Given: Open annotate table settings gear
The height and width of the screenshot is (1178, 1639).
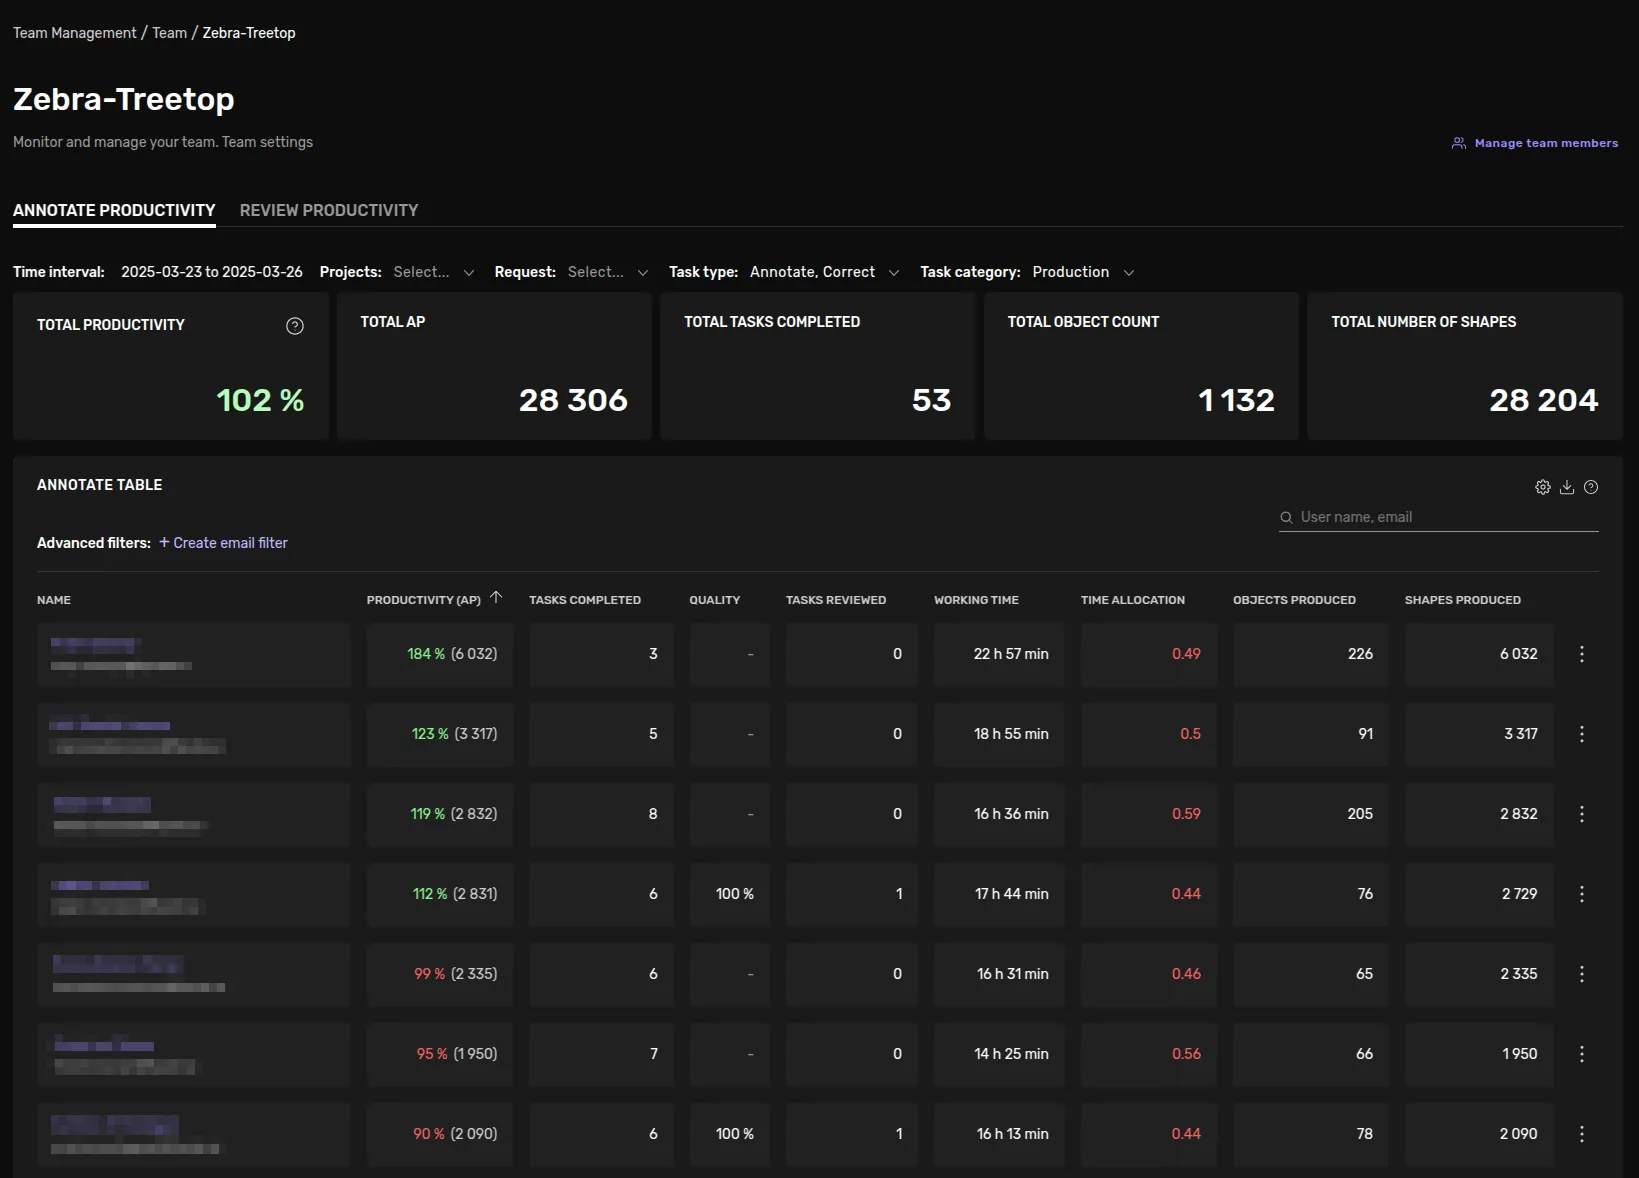Looking at the screenshot, I should (x=1543, y=487).
